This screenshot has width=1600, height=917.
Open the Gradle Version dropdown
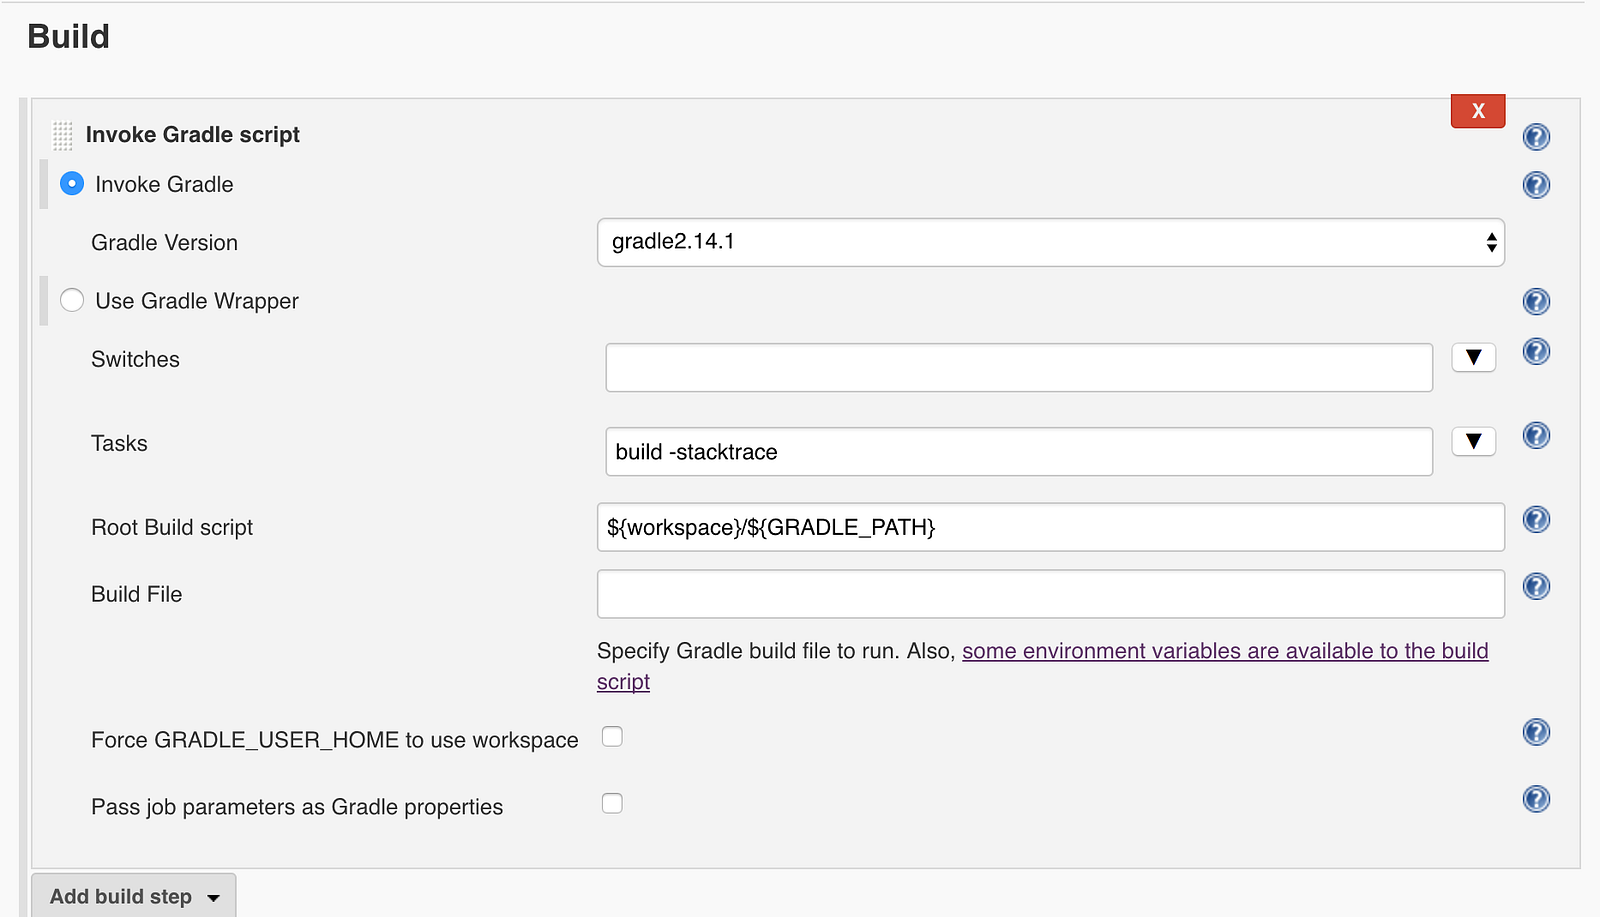1050,242
